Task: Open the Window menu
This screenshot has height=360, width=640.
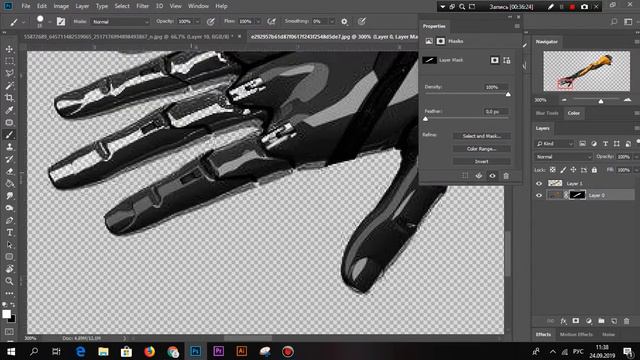Action: click(198, 6)
